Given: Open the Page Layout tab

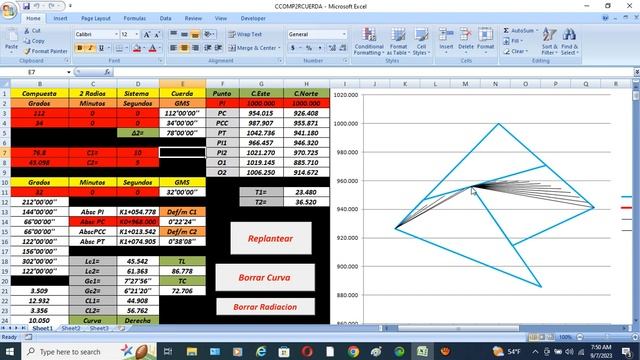Looking at the screenshot, I should (96, 18).
